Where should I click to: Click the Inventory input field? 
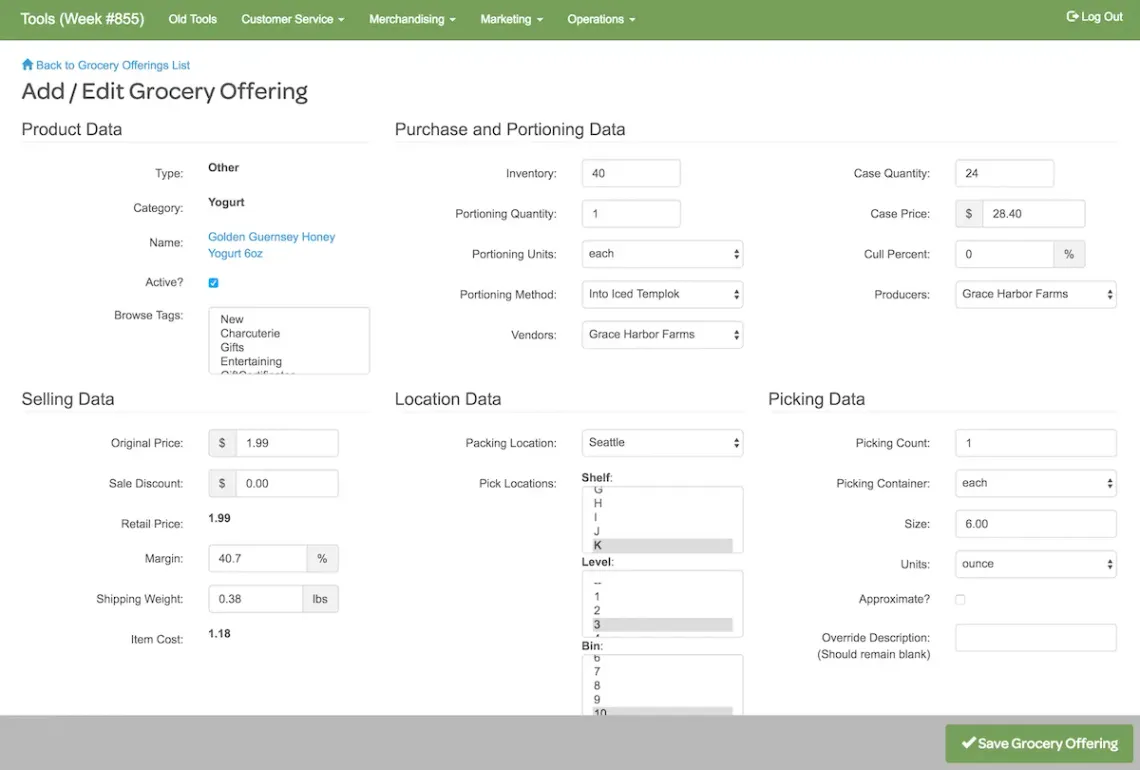(631, 173)
